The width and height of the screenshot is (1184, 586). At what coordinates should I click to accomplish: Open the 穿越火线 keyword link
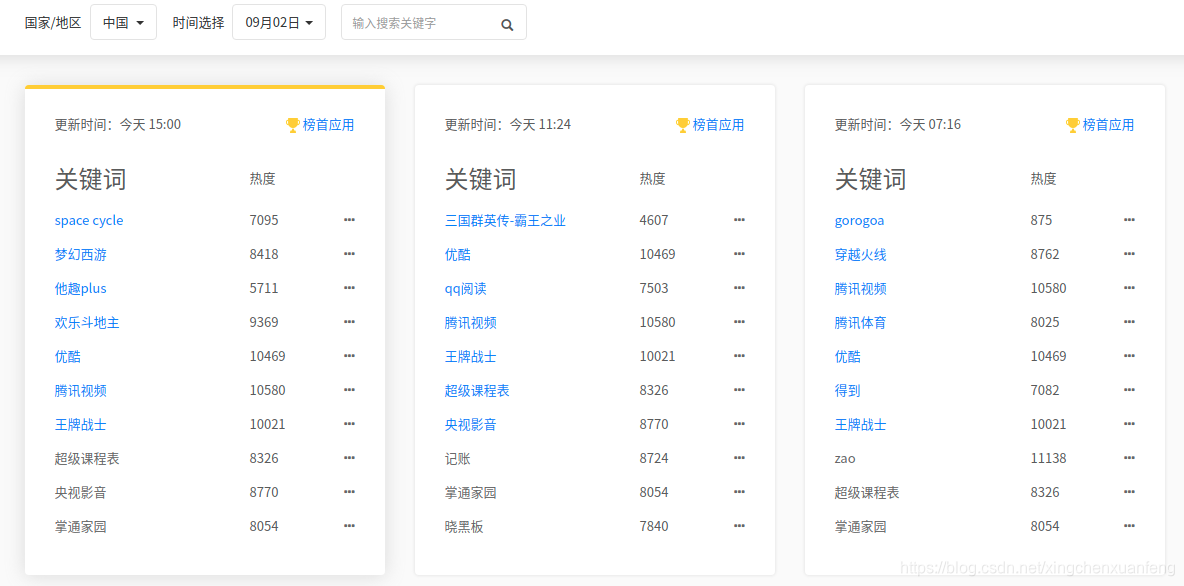click(860, 254)
